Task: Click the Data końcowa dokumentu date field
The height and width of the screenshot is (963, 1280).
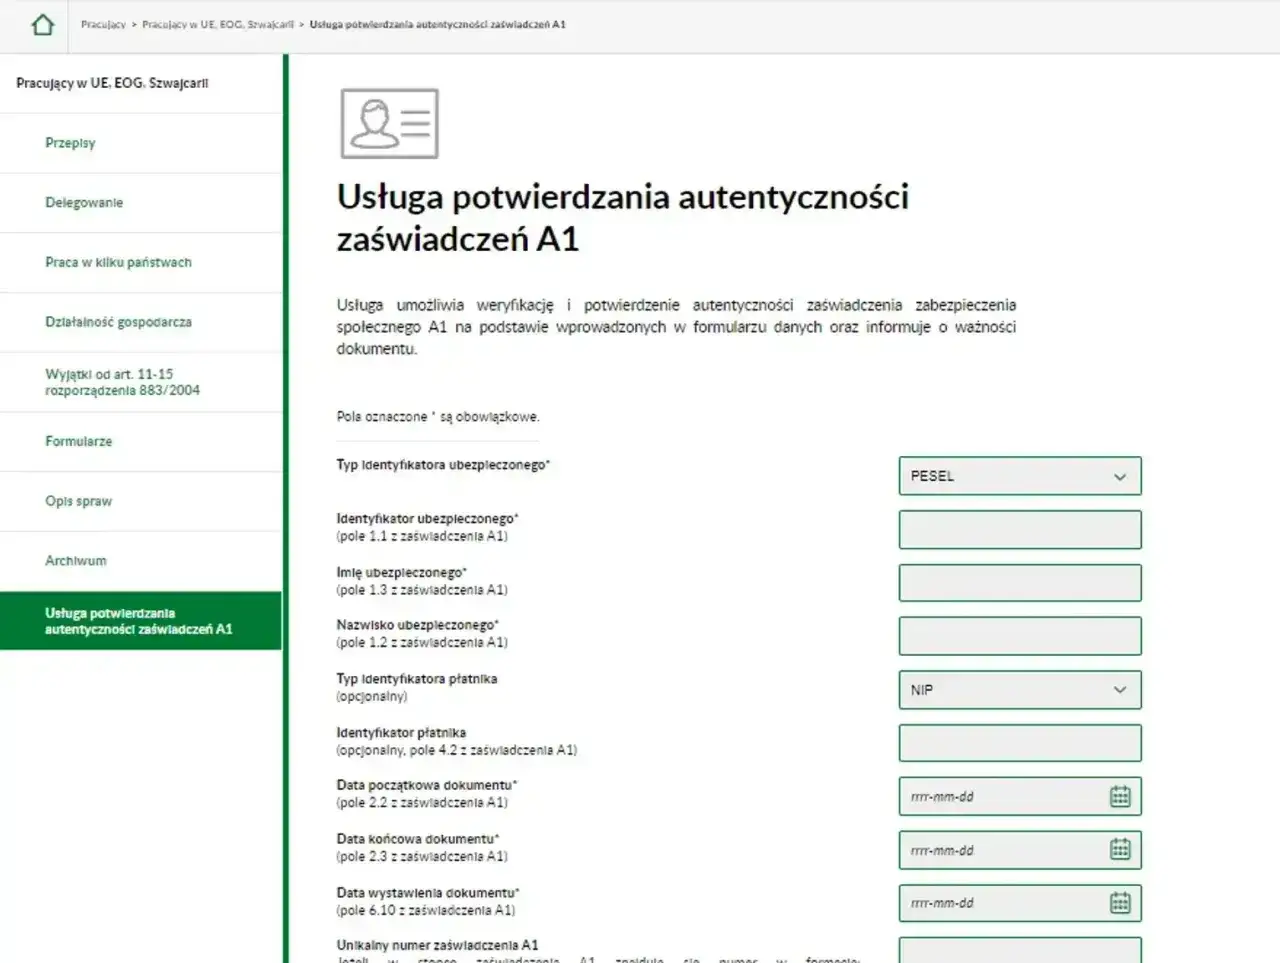Action: click(1020, 850)
